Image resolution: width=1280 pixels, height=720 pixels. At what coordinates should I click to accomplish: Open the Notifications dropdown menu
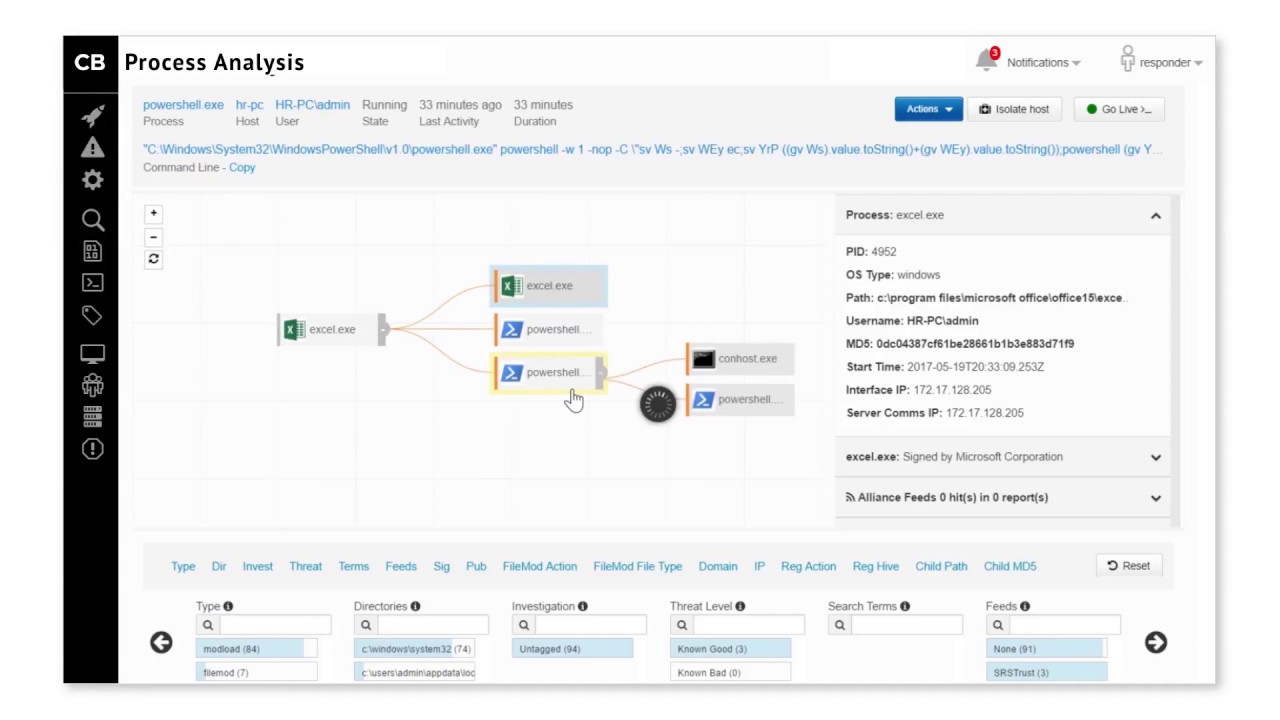point(1043,62)
